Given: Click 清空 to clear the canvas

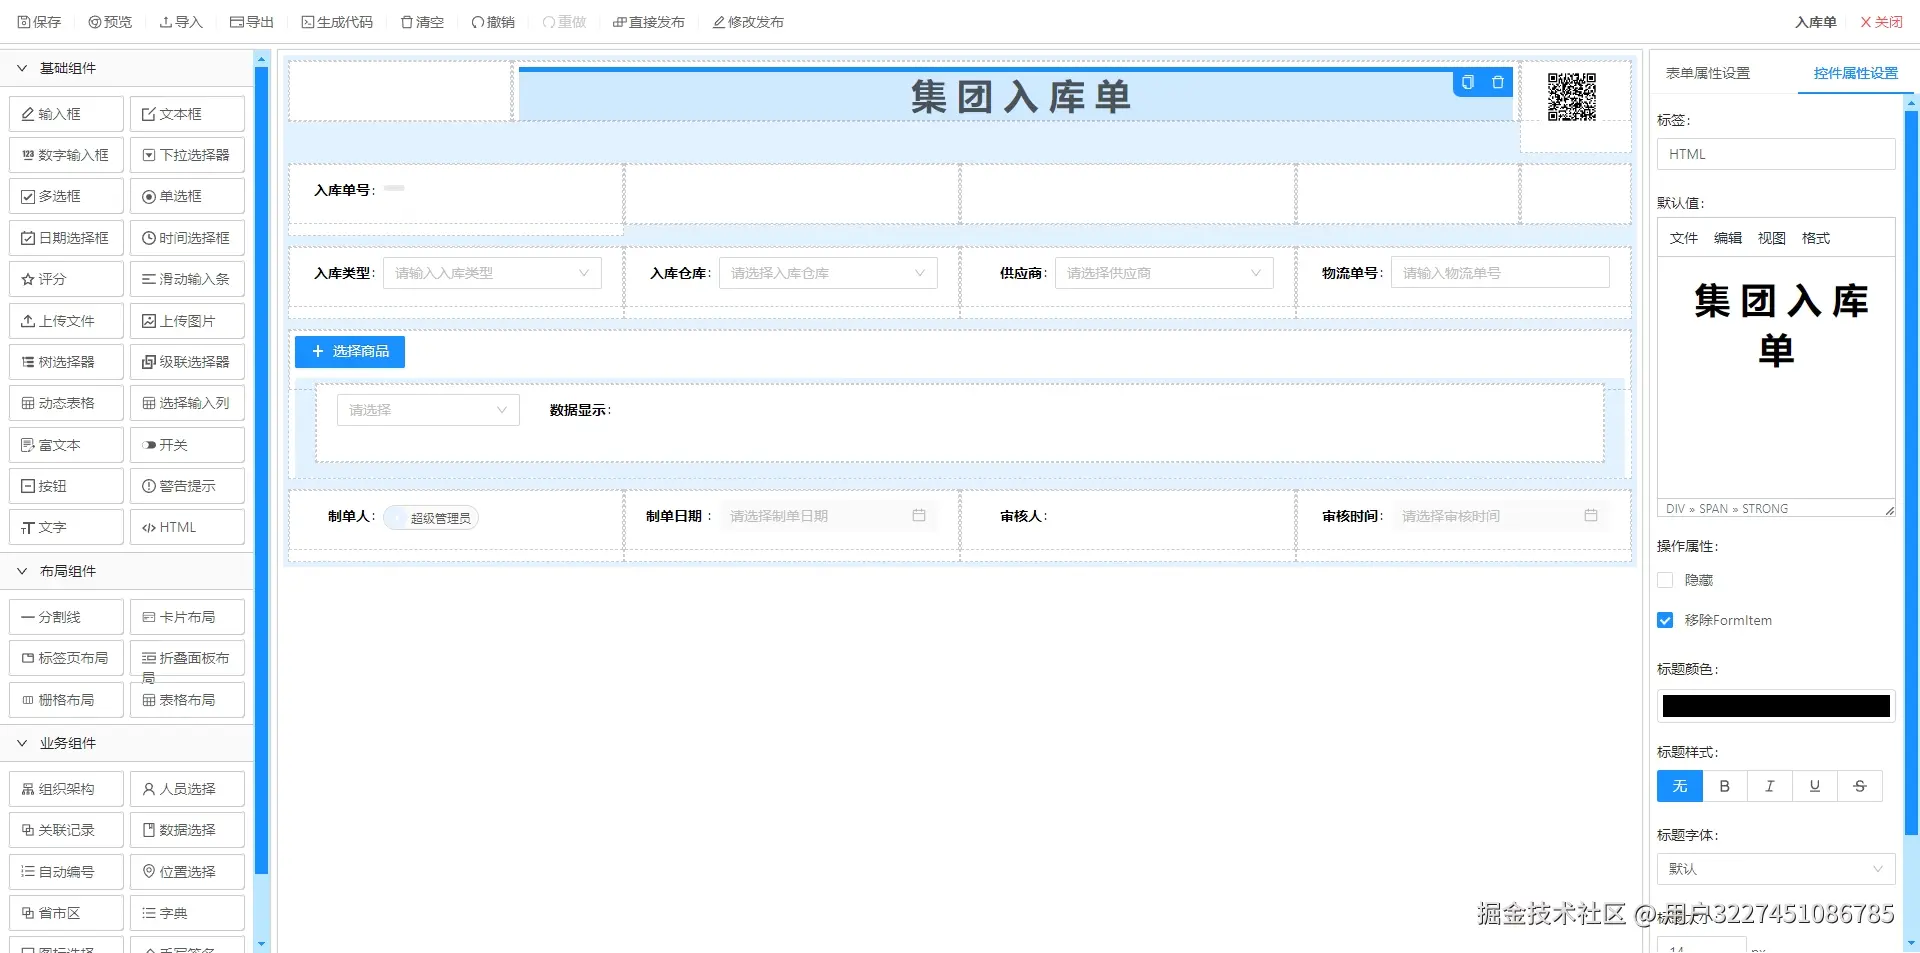Looking at the screenshot, I should (422, 22).
